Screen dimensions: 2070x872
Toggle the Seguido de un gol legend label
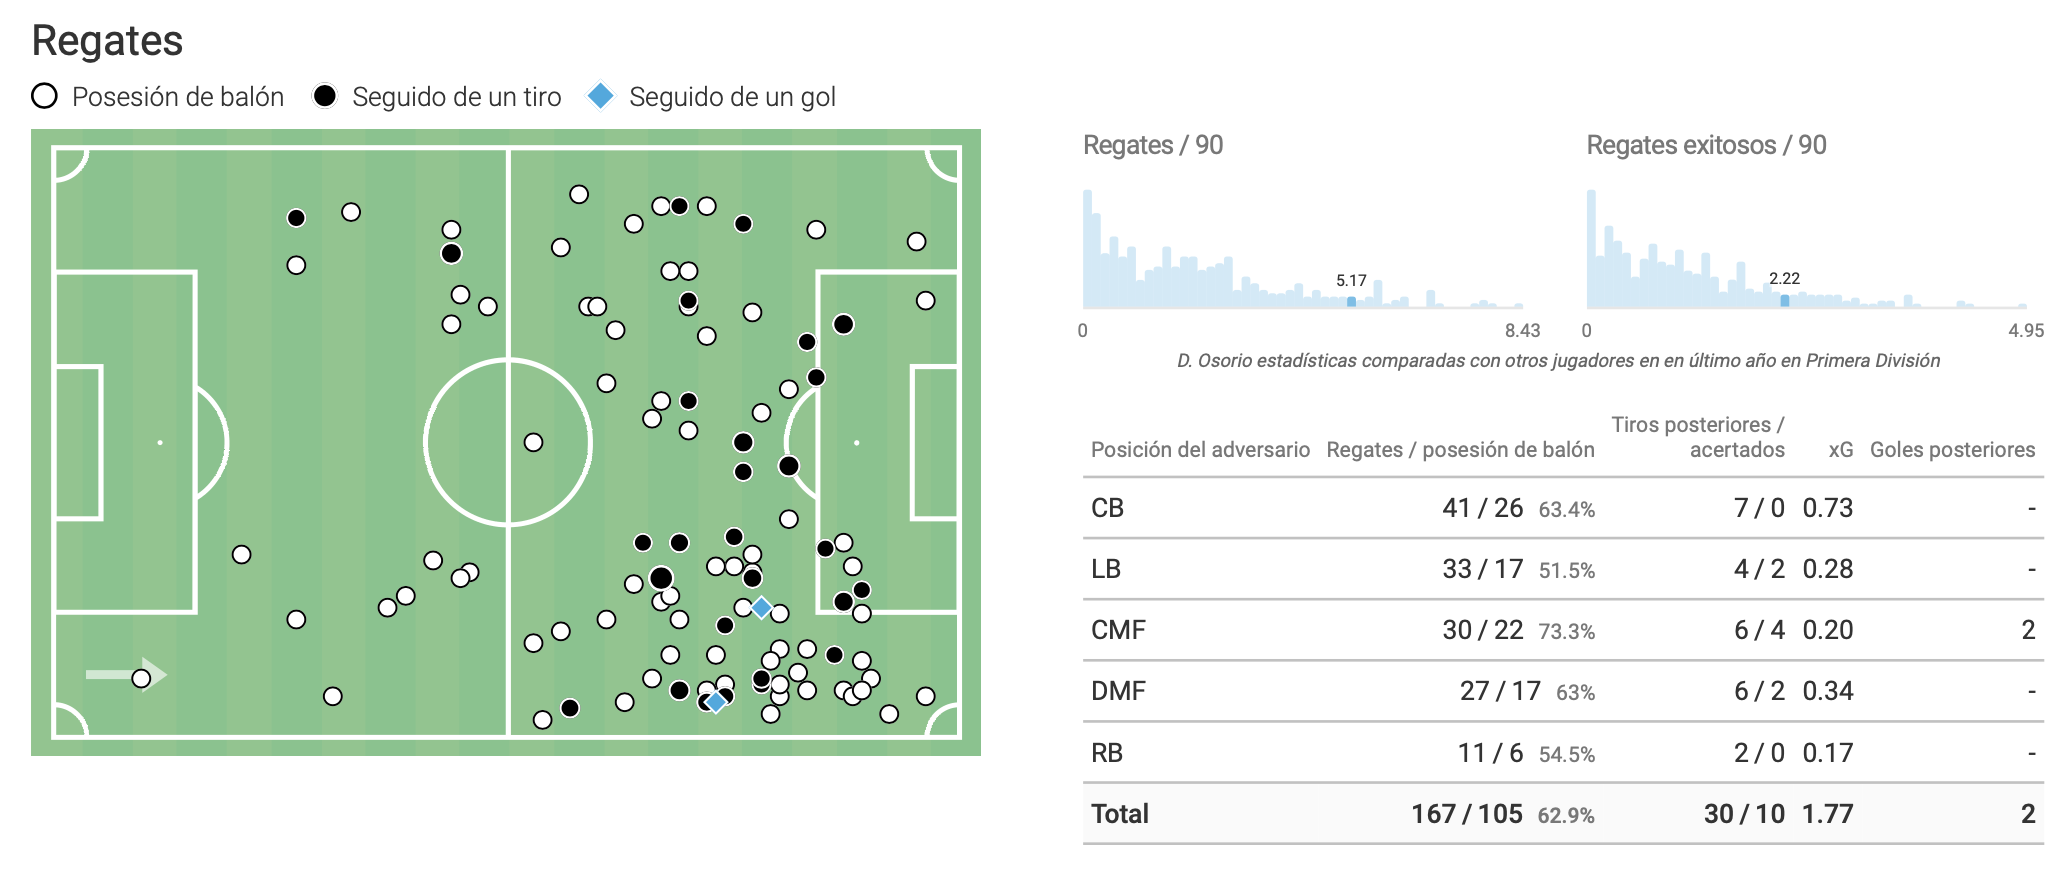point(732,97)
